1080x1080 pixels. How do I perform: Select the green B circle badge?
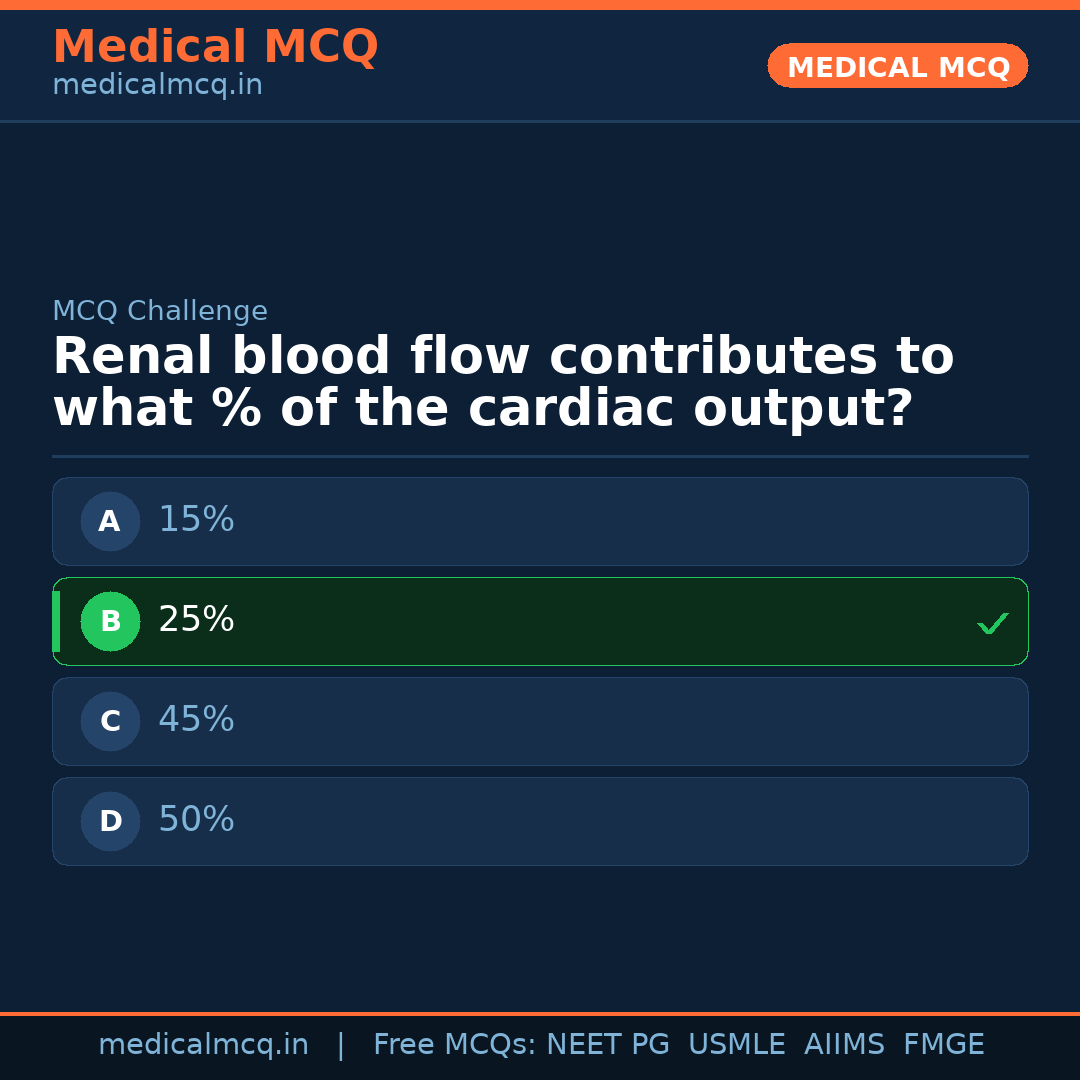110,621
